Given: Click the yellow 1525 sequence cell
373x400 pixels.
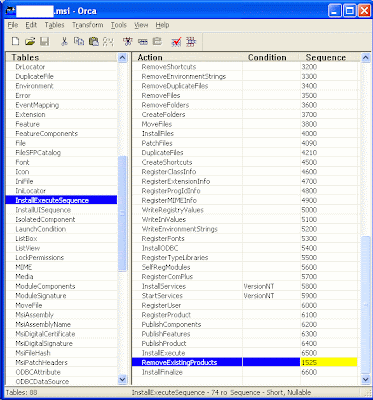Looking at the screenshot, I should click(x=329, y=362).
